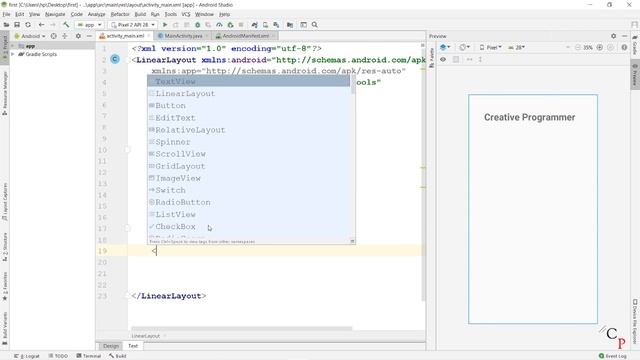The width and height of the screenshot is (640, 360).
Task: Open Project Structure icon in toolbar
Action: tap(290, 25)
